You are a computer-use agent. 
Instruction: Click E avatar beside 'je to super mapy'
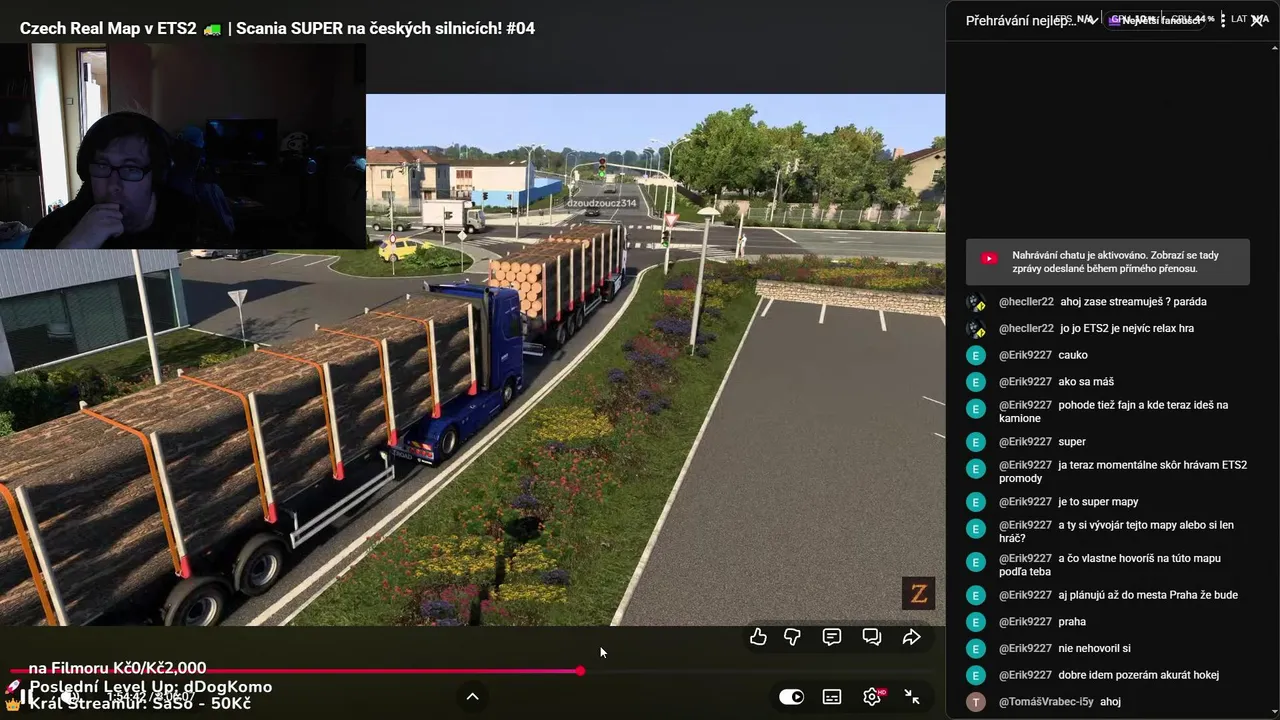coord(976,502)
